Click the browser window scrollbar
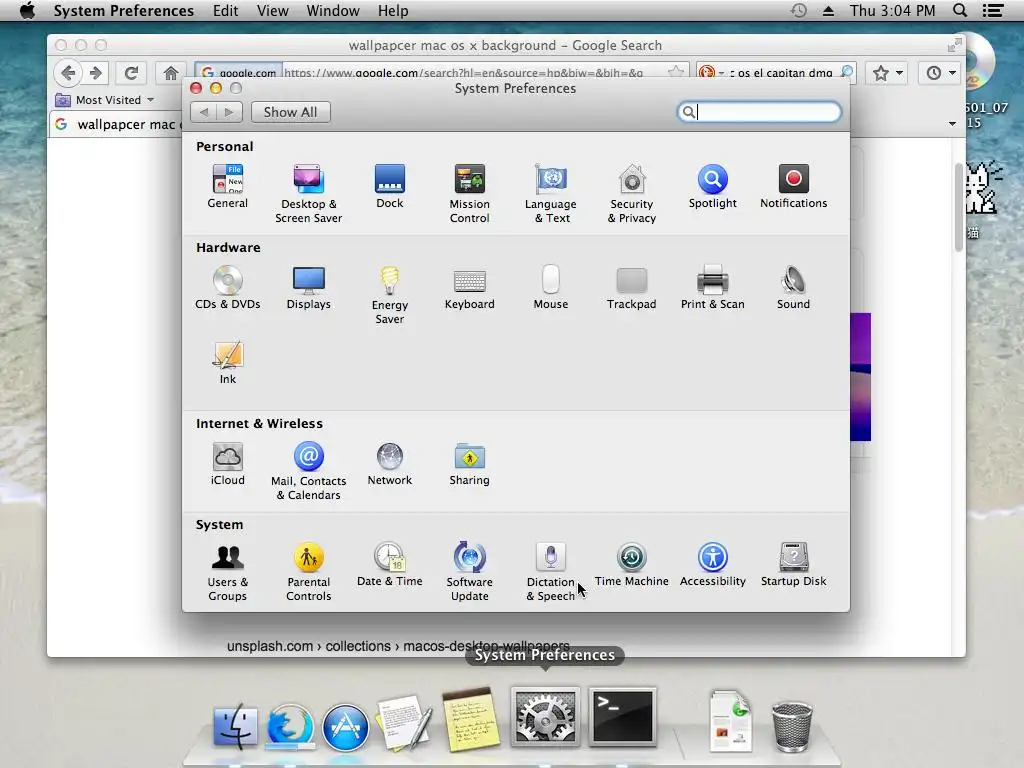The image size is (1024, 768). click(x=959, y=208)
